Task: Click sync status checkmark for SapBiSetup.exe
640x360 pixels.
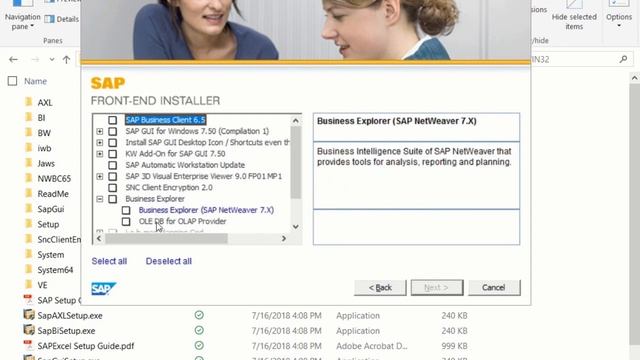Action: [199, 330]
